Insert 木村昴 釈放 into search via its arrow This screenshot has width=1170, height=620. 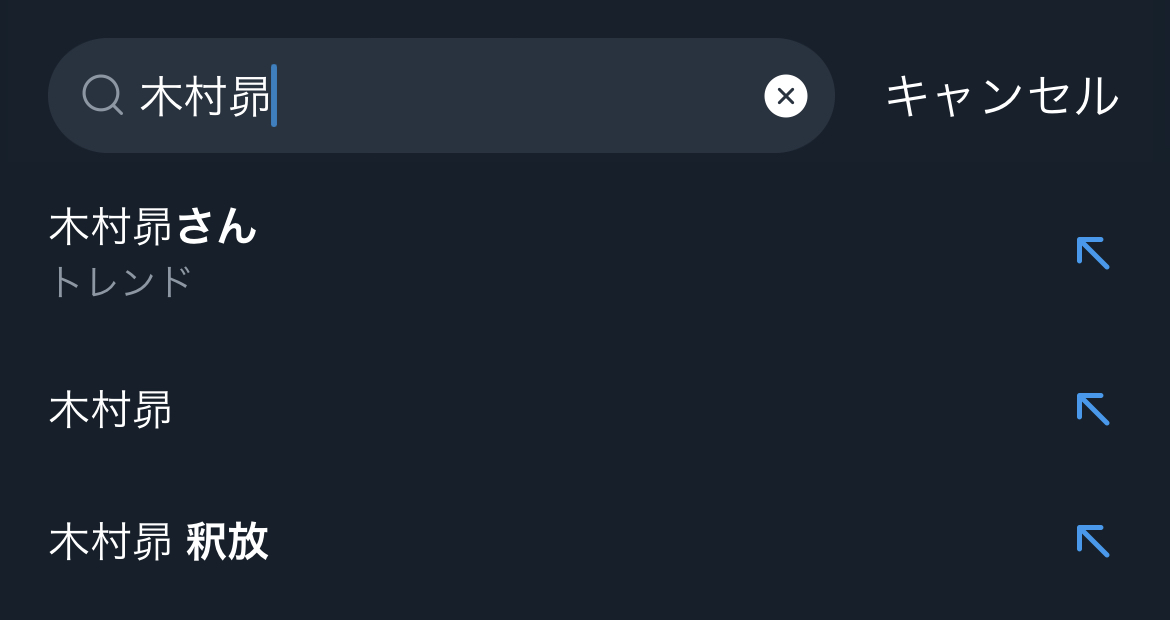click(x=1093, y=541)
